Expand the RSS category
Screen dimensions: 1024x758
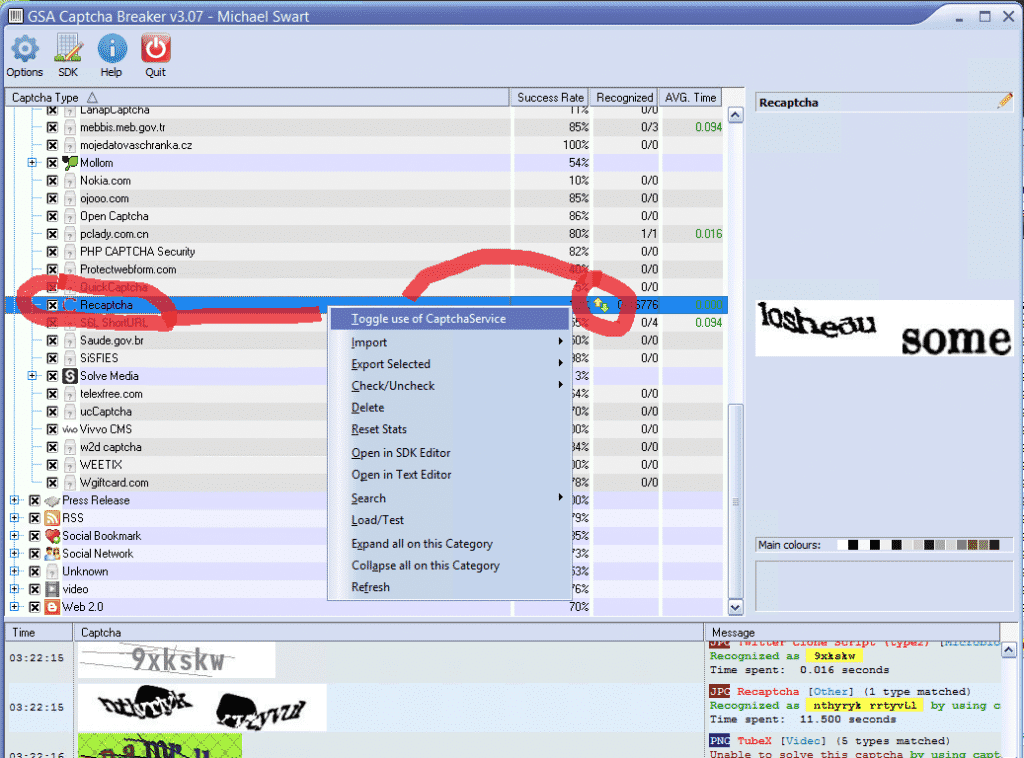point(14,518)
